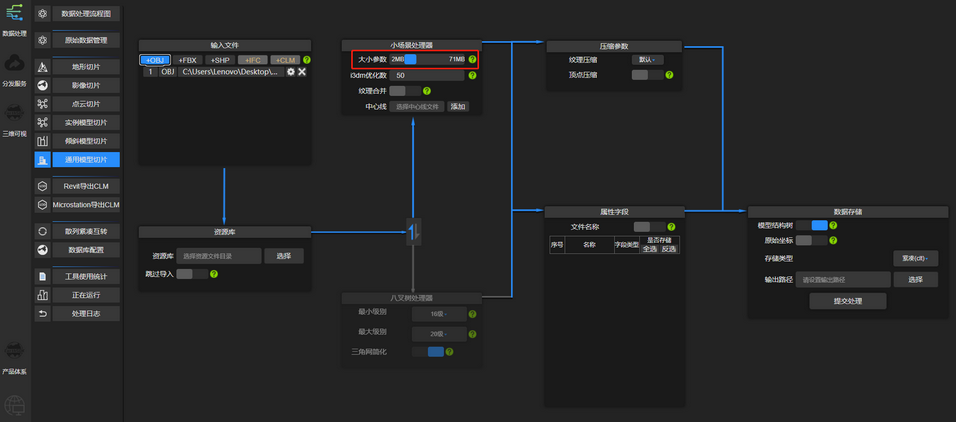This screenshot has width=956, height=422.
Task: Open Revit导出CLM in the sidebar
Action: click(85, 186)
